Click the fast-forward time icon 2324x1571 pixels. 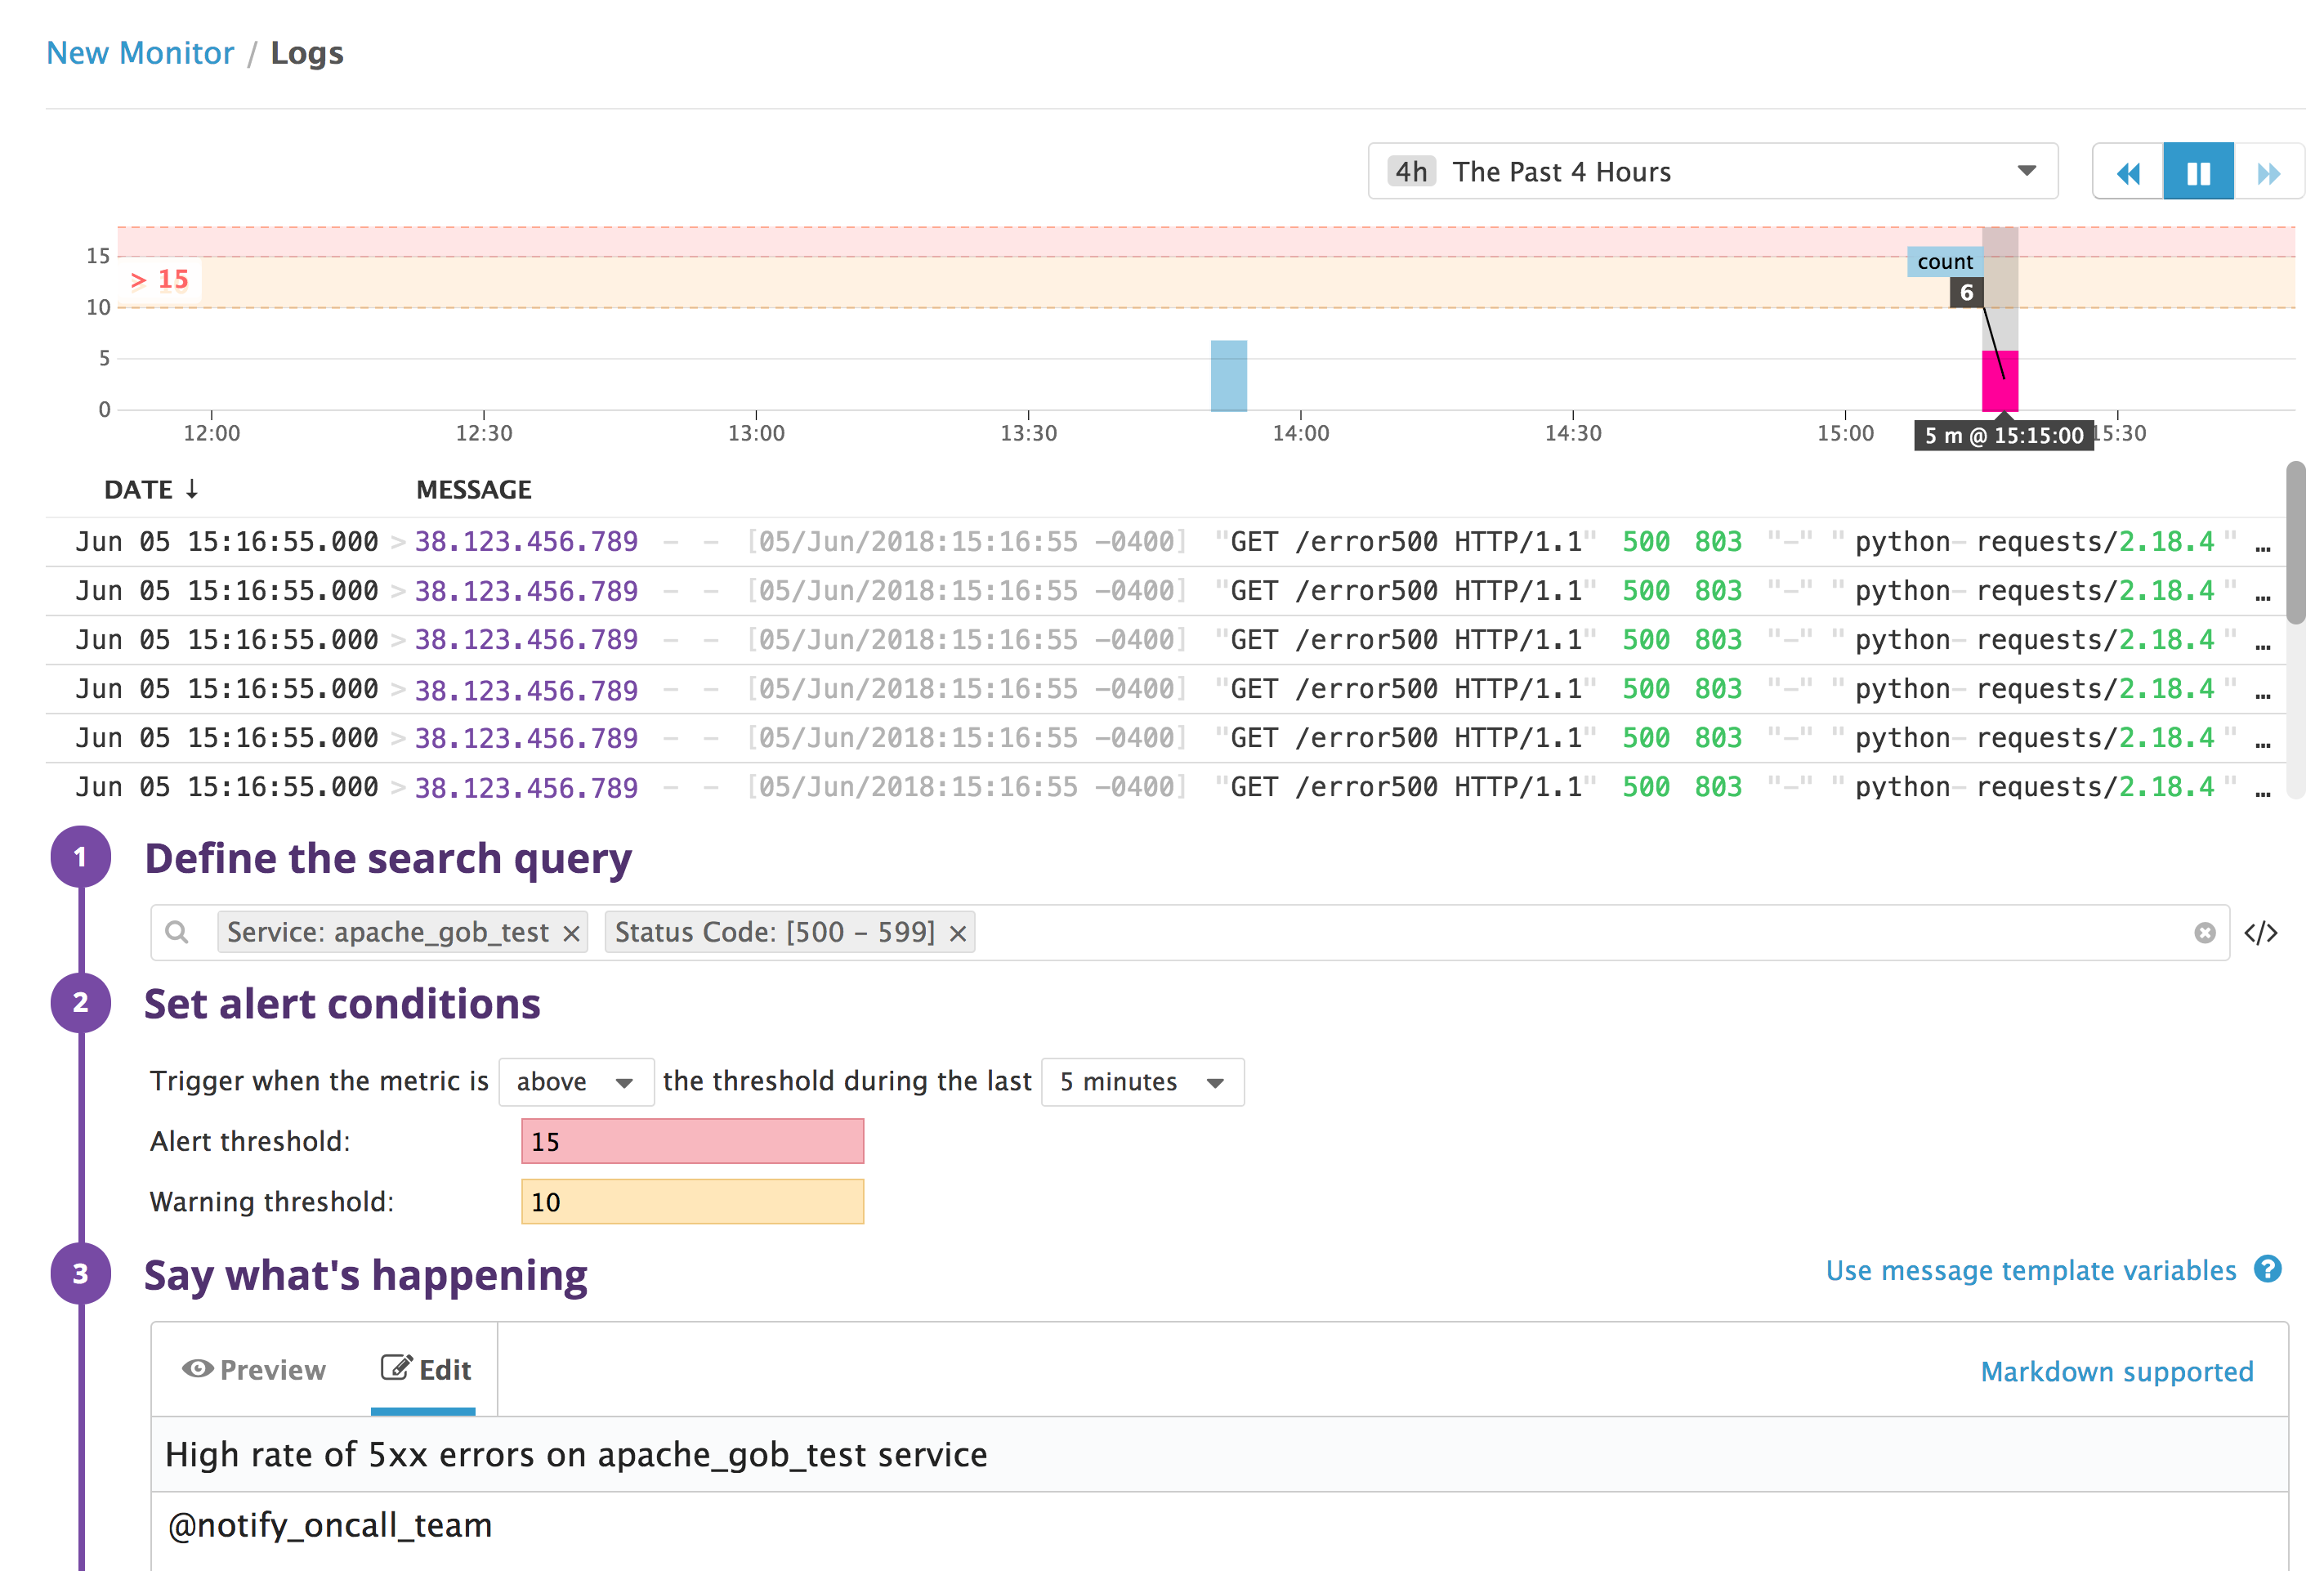[2268, 171]
